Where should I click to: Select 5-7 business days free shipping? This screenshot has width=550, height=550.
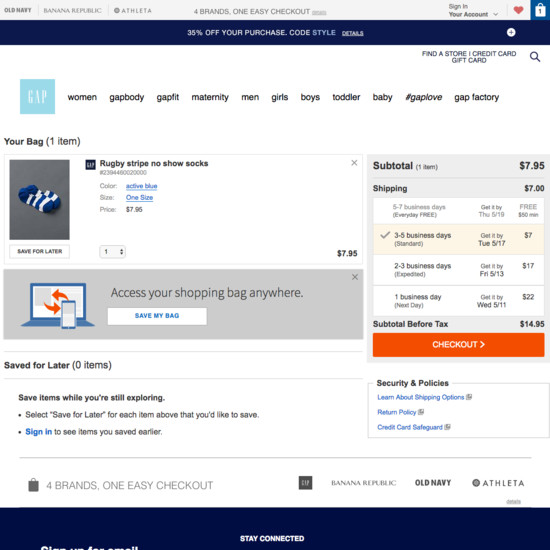458,210
